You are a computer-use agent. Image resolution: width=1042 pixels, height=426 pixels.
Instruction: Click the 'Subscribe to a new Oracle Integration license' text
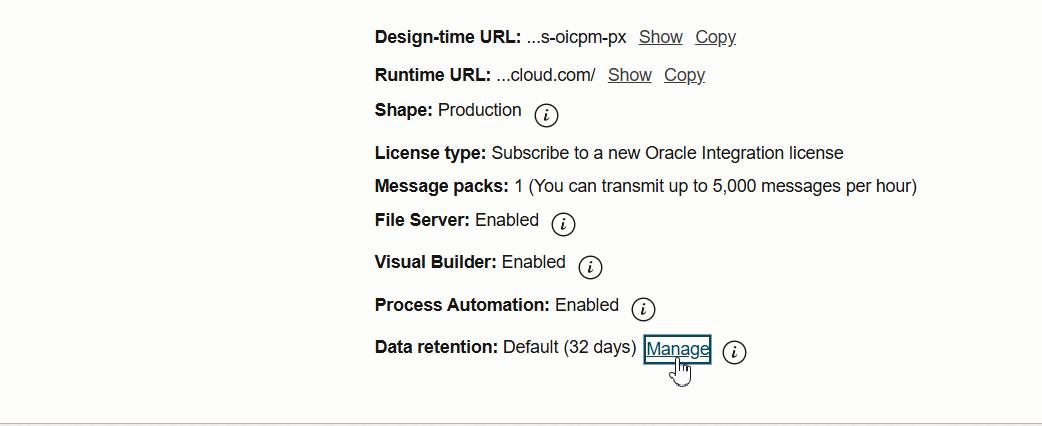(x=667, y=153)
